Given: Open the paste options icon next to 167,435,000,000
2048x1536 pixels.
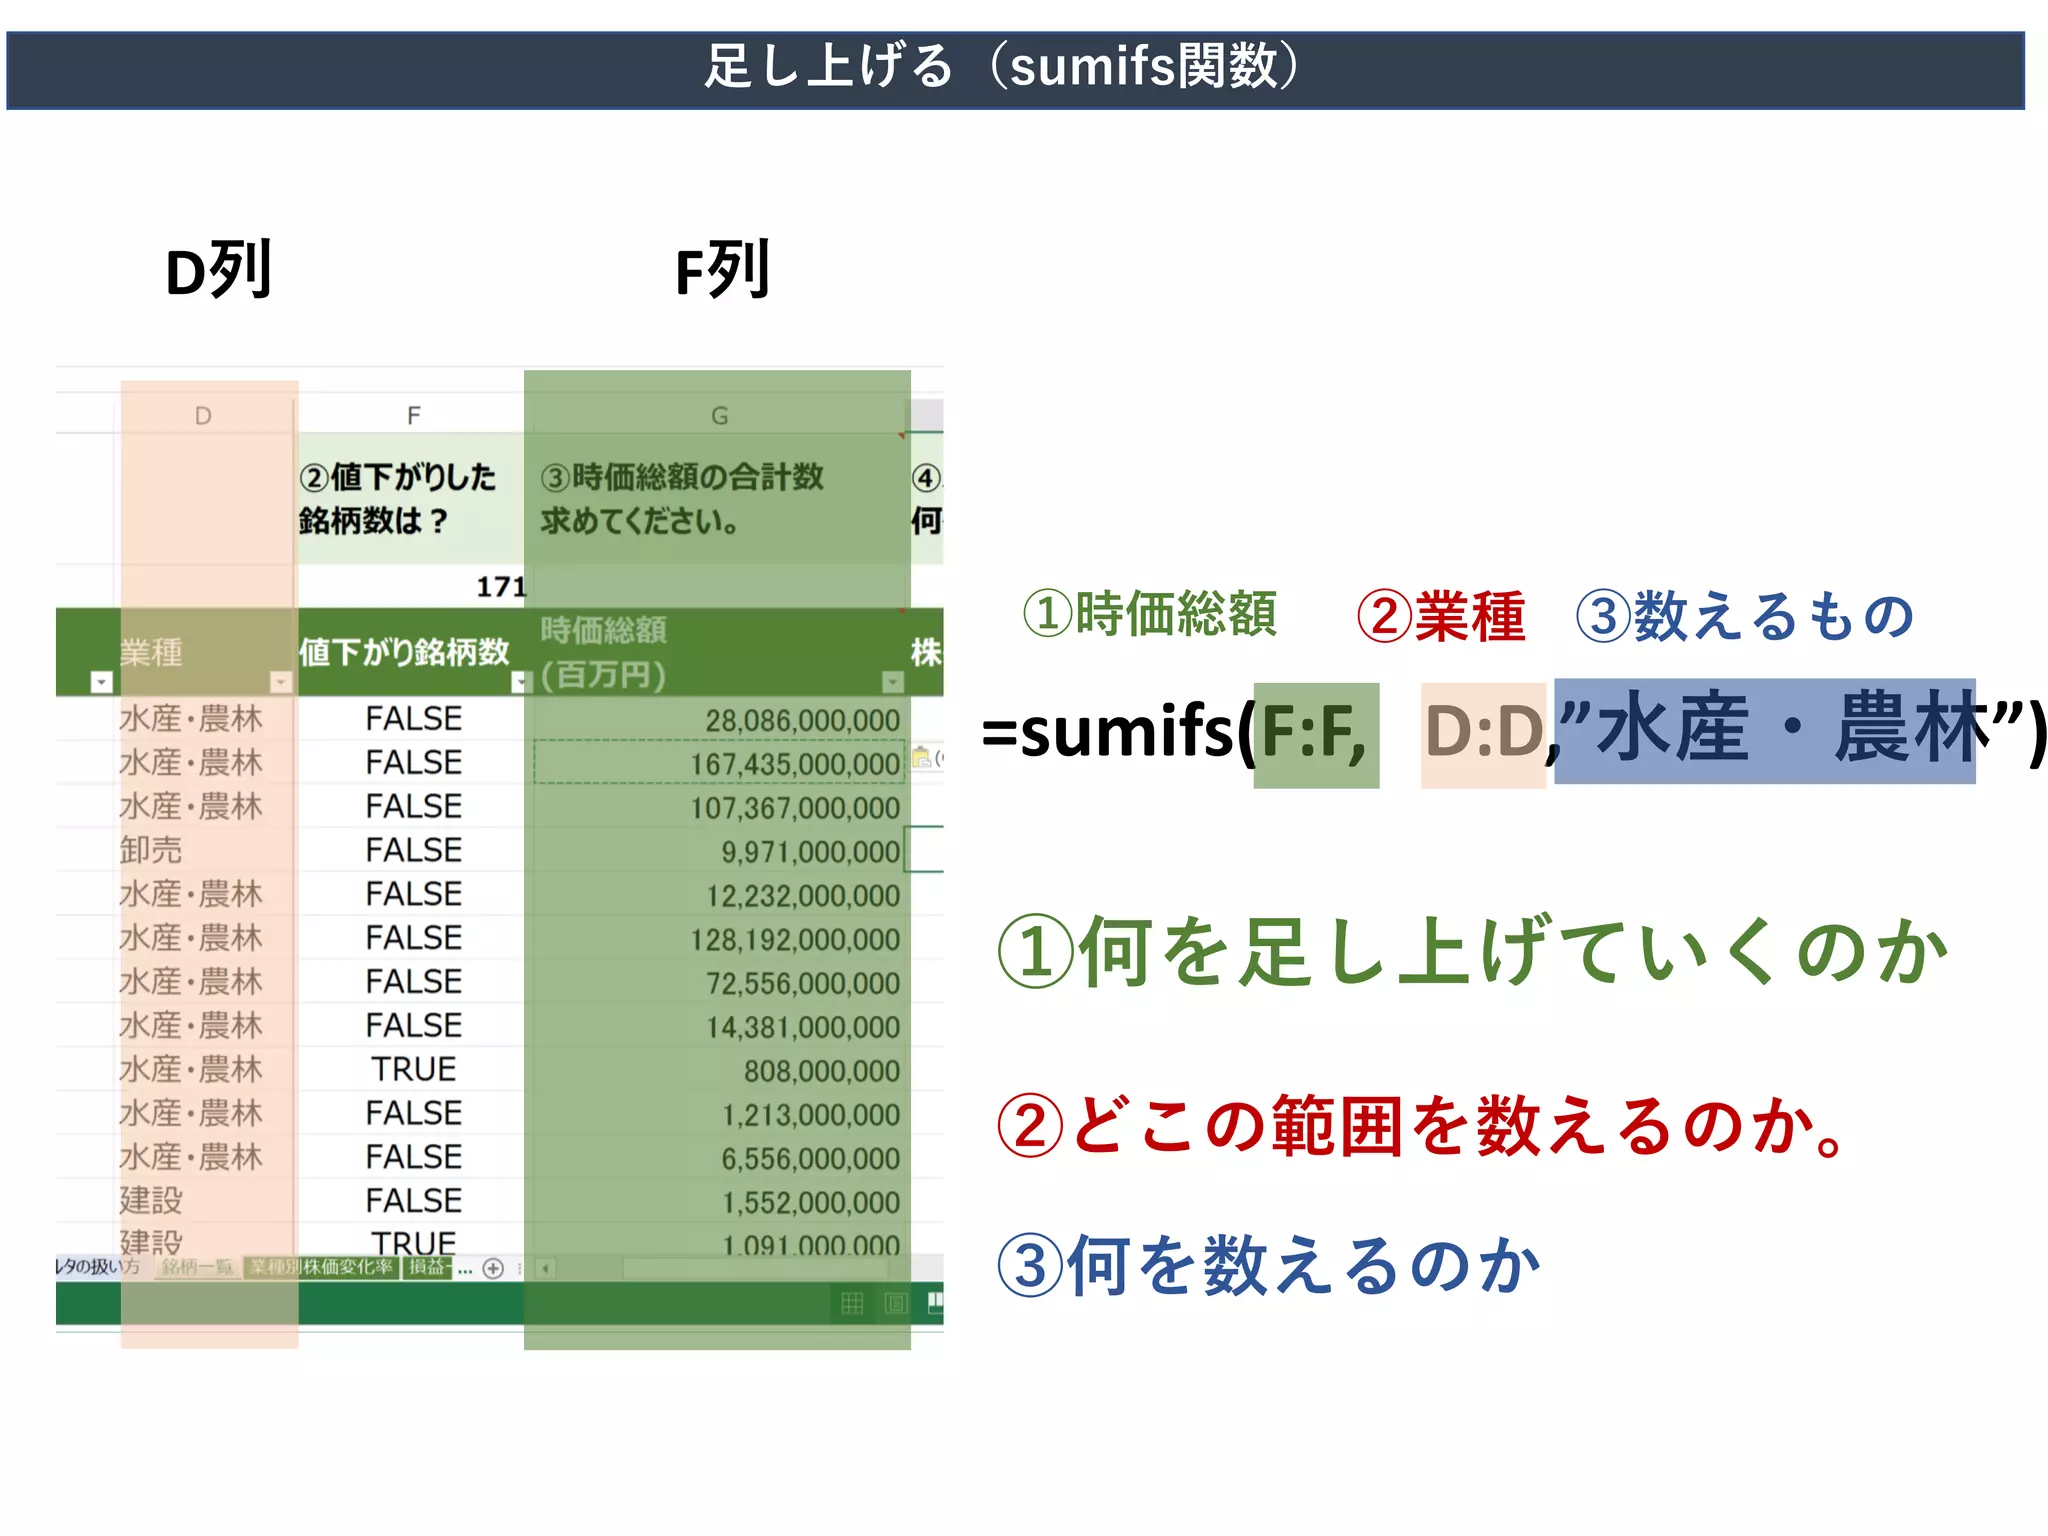Looking at the screenshot, I should (921, 758).
